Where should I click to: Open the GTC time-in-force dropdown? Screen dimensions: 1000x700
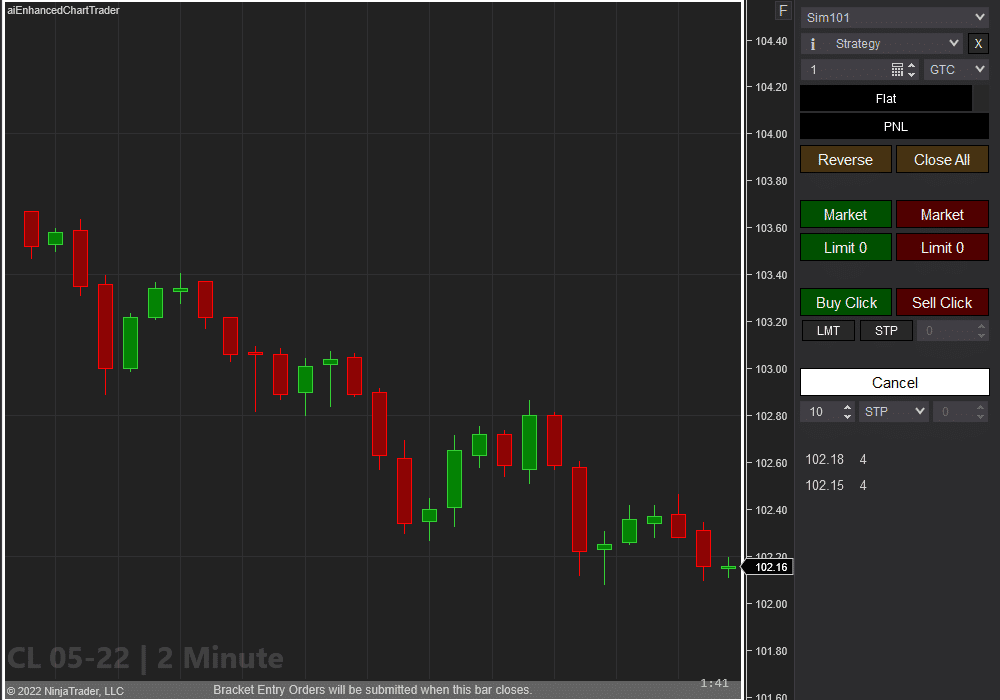(956, 69)
